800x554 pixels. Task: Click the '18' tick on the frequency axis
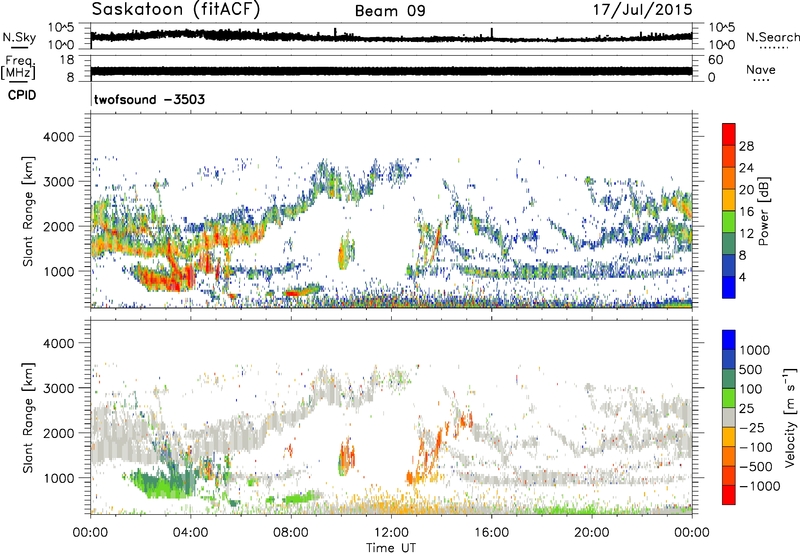click(67, 60)
